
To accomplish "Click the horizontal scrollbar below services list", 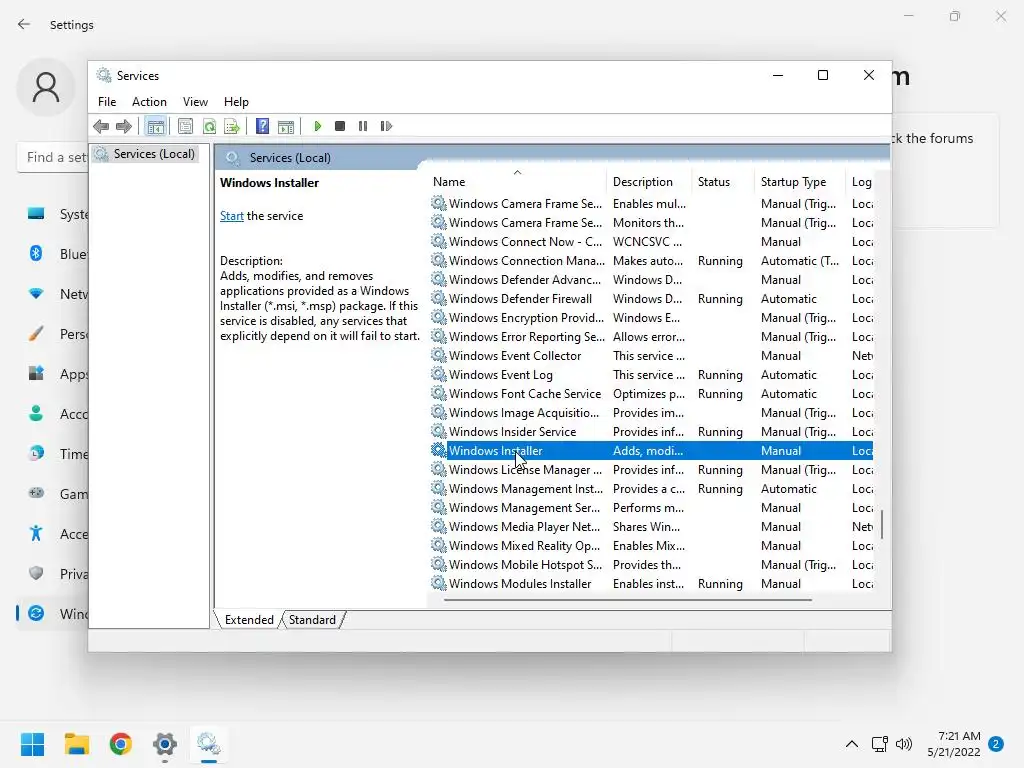I will tap(628, 600).
